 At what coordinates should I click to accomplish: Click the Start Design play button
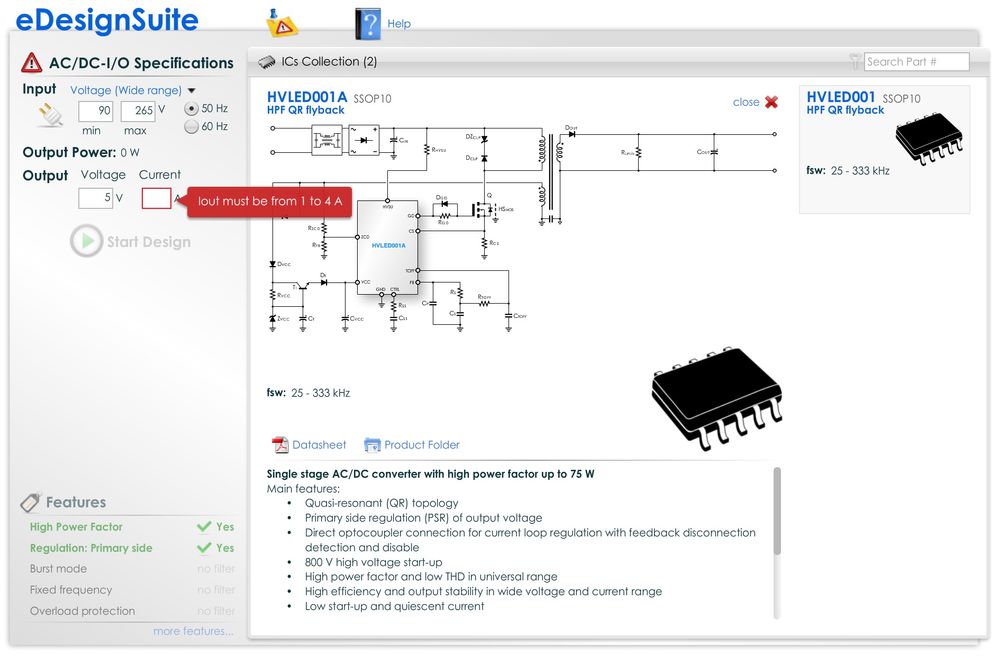(x=87, y=241)
